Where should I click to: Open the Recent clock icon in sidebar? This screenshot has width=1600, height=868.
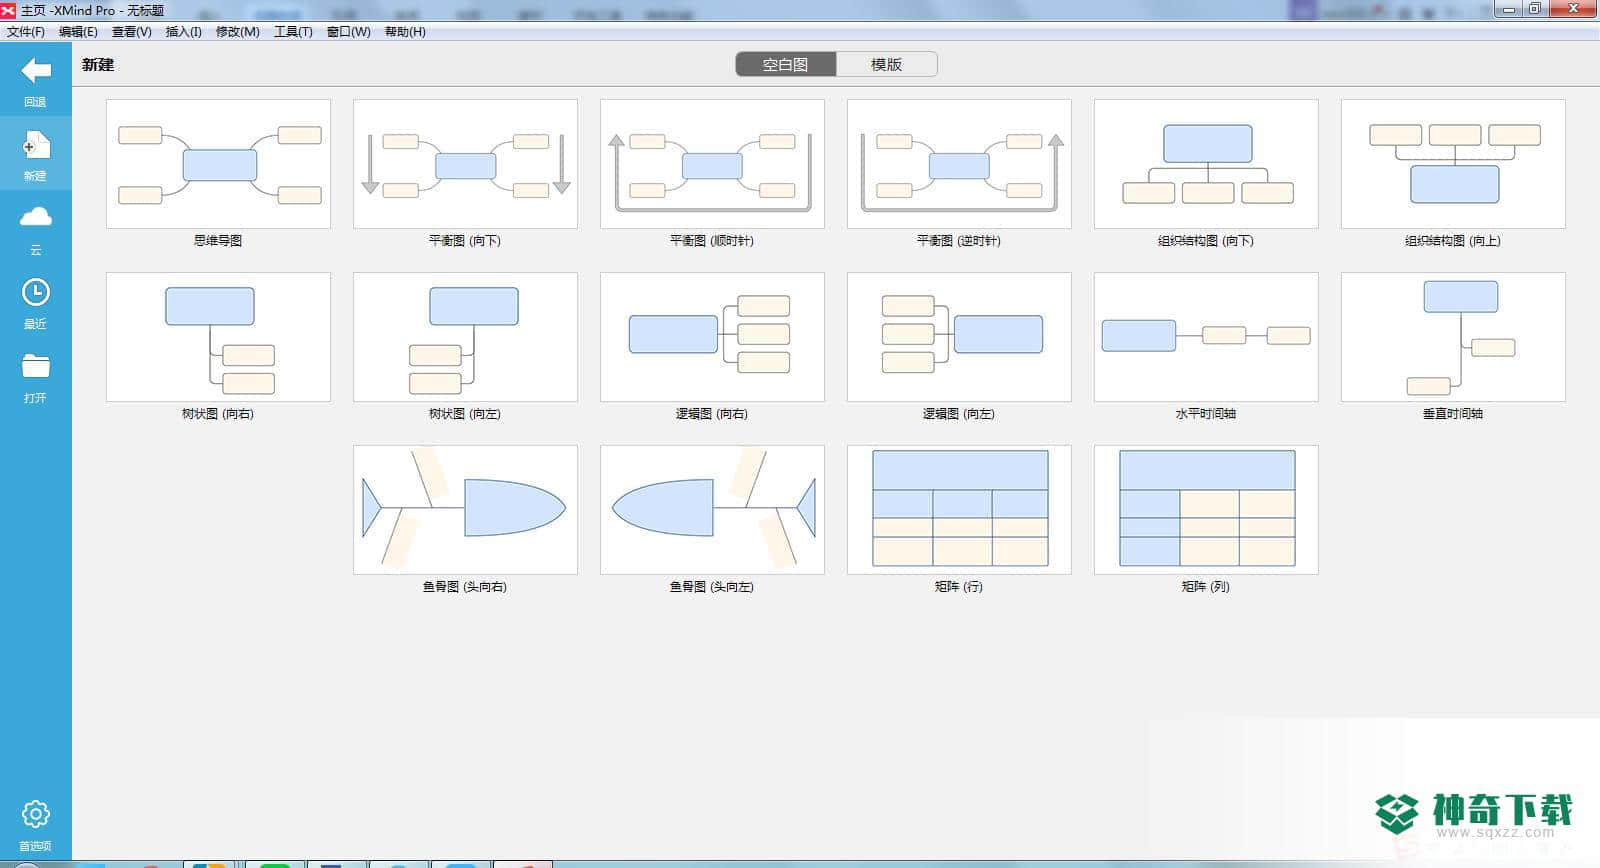click(x=36, y=292)
